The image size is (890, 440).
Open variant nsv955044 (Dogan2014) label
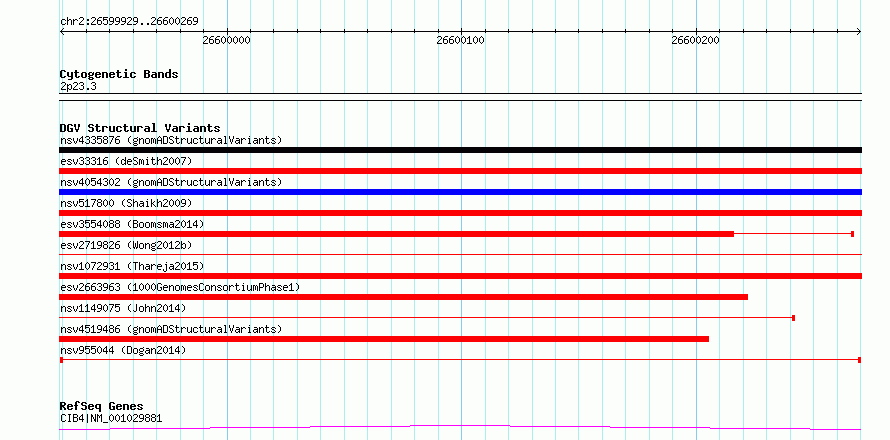123,350
